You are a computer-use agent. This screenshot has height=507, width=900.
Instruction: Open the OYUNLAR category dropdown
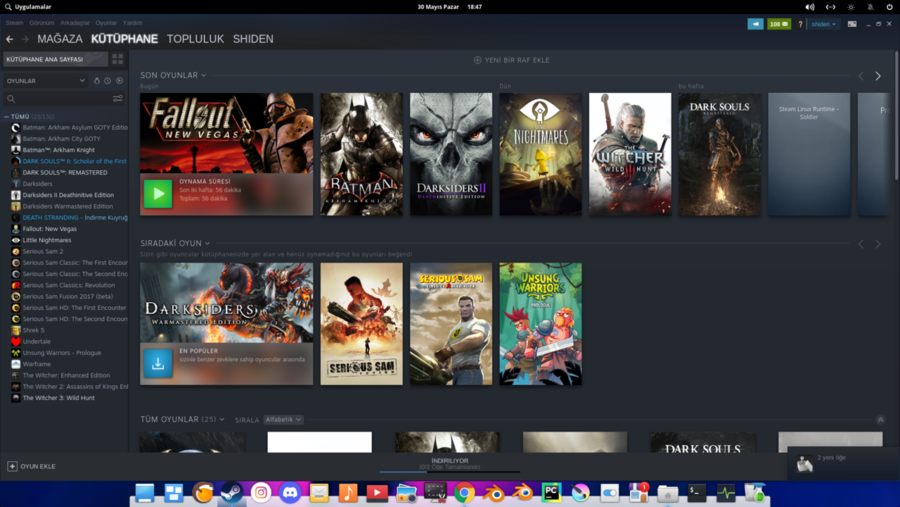point(46,81)
